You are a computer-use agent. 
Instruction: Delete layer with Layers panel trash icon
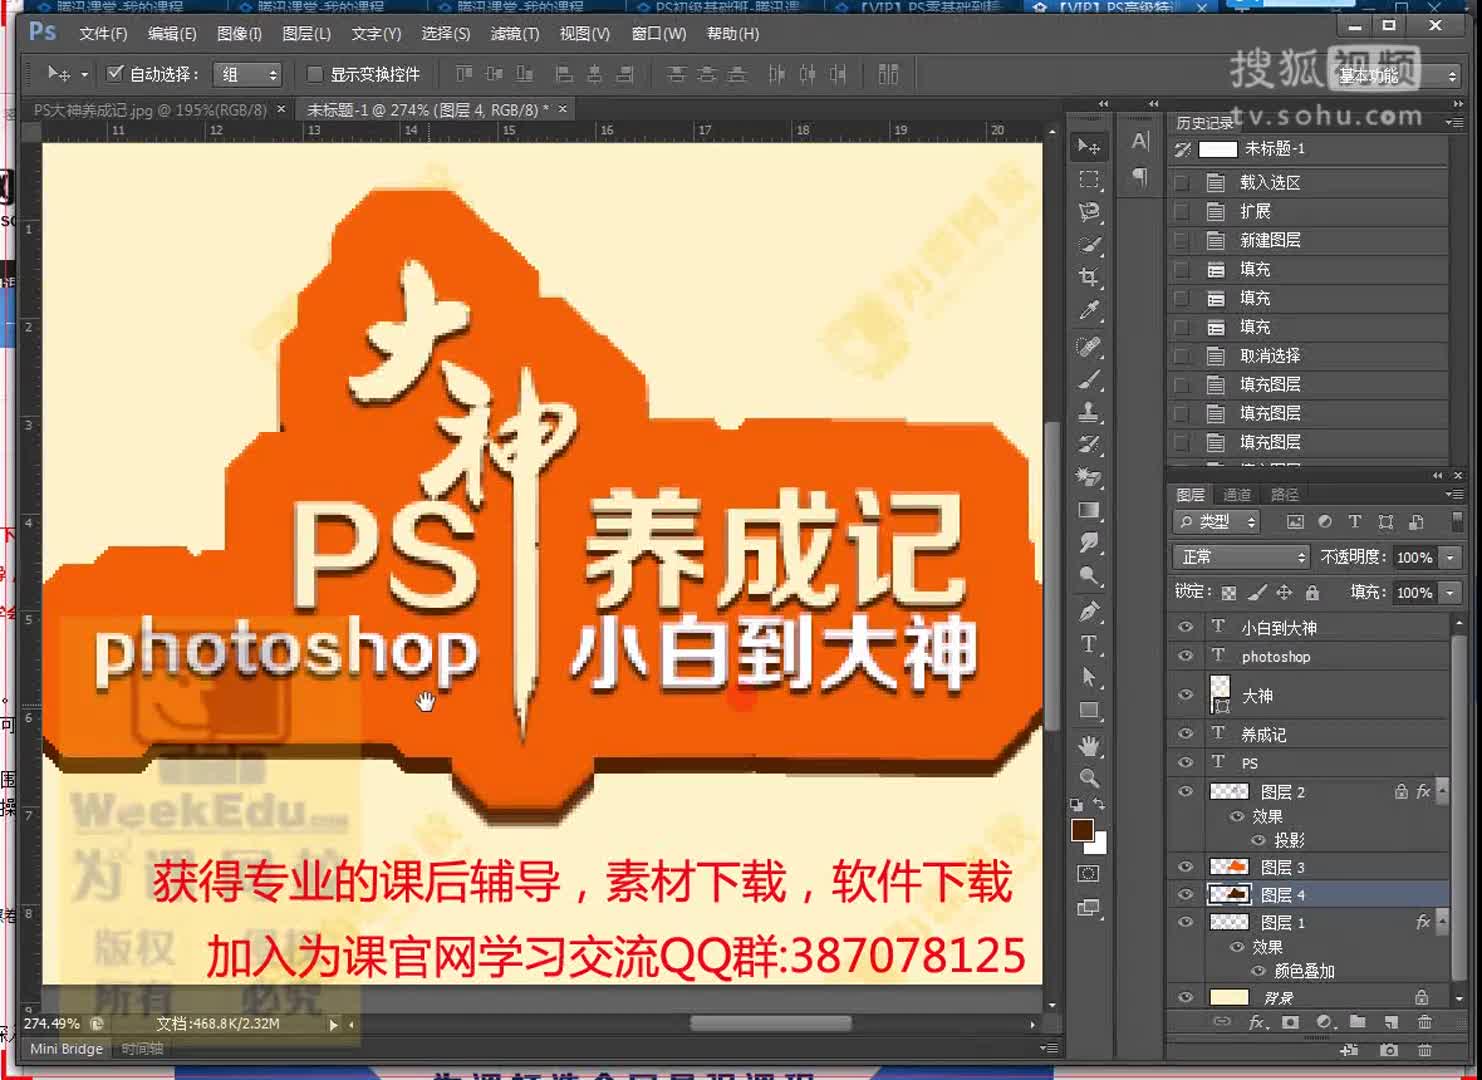[x=1424, y=1022]
